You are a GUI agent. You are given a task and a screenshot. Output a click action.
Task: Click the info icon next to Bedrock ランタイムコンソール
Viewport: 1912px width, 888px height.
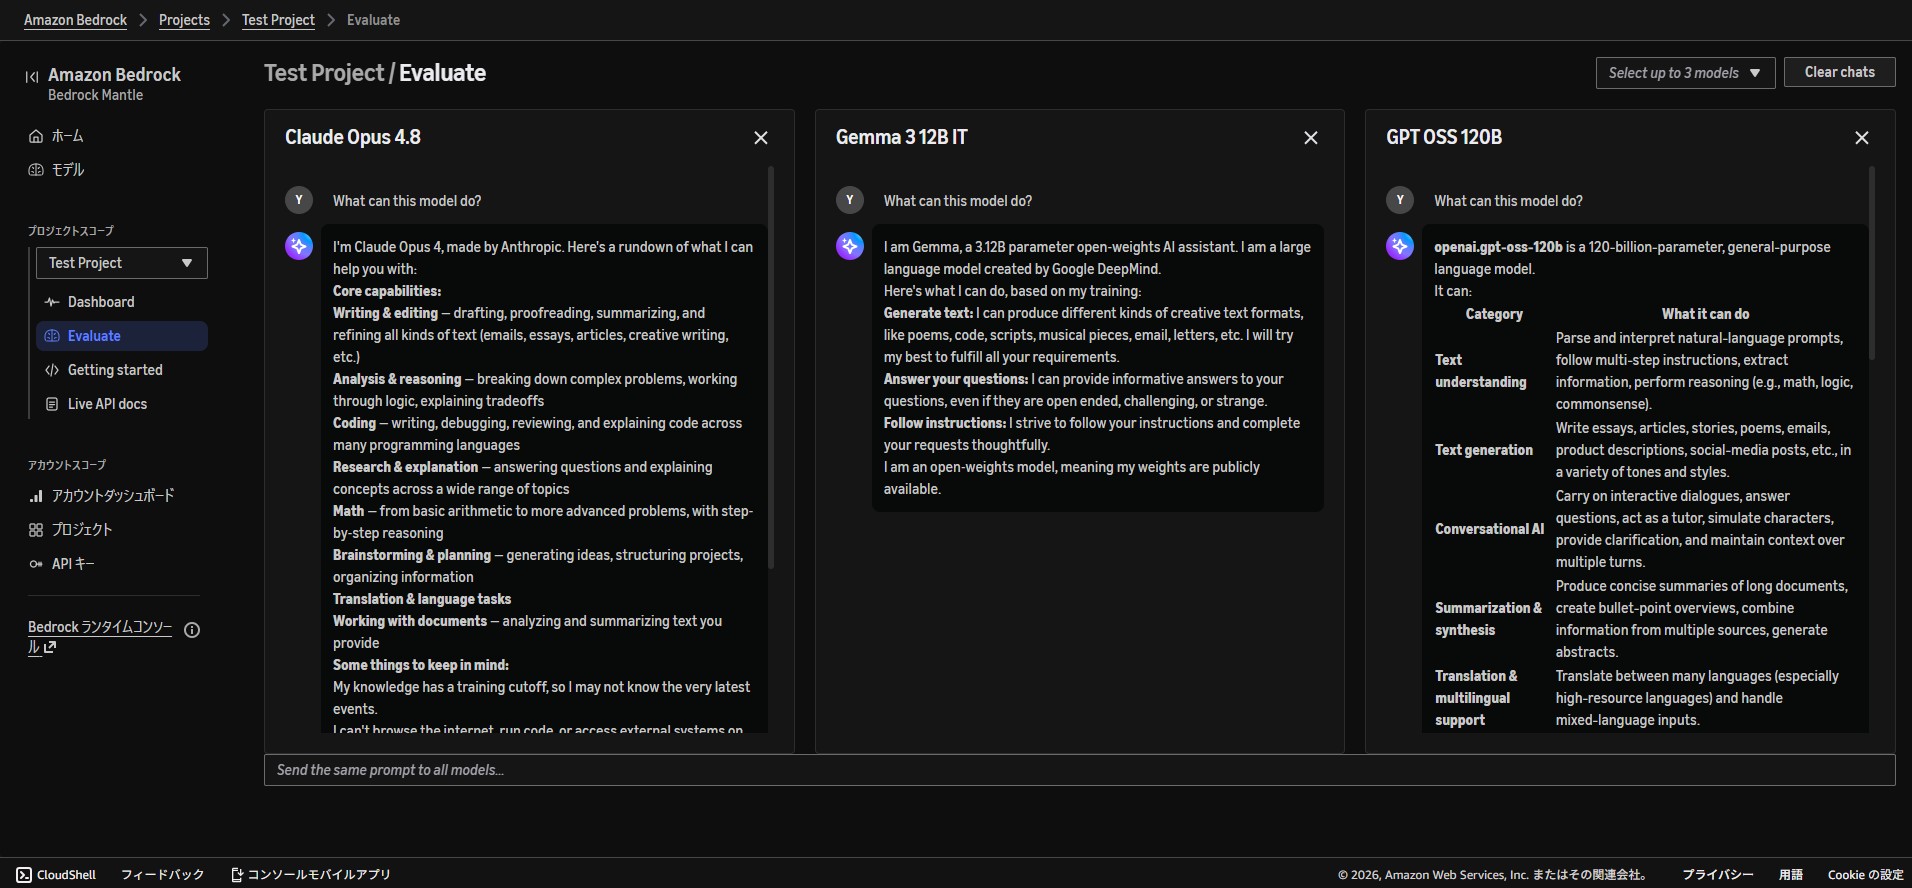click(193, 630)
